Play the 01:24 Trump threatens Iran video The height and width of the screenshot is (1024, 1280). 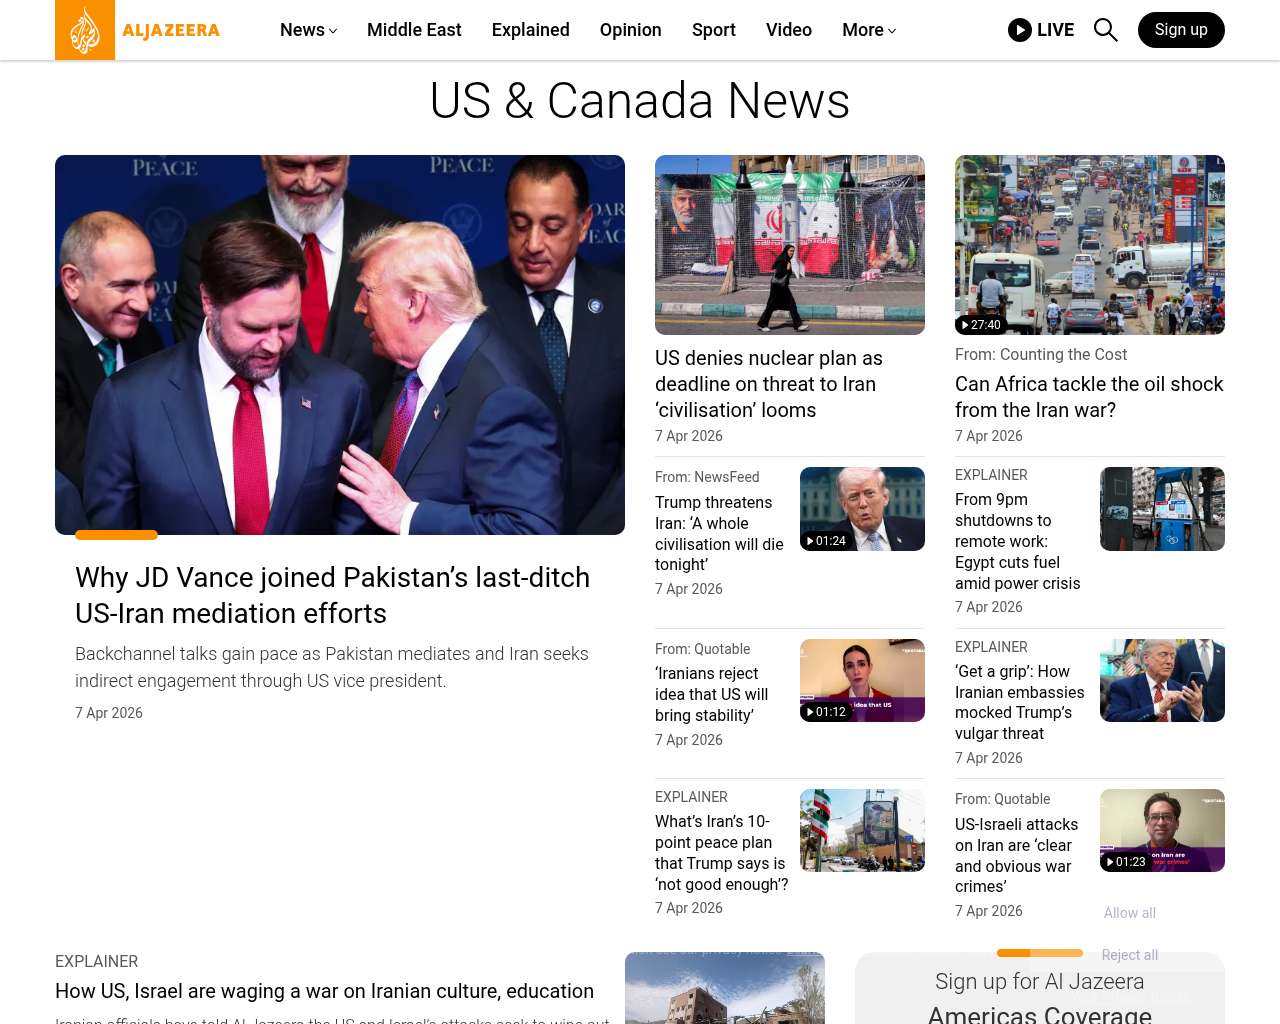[x=862, y=509]
